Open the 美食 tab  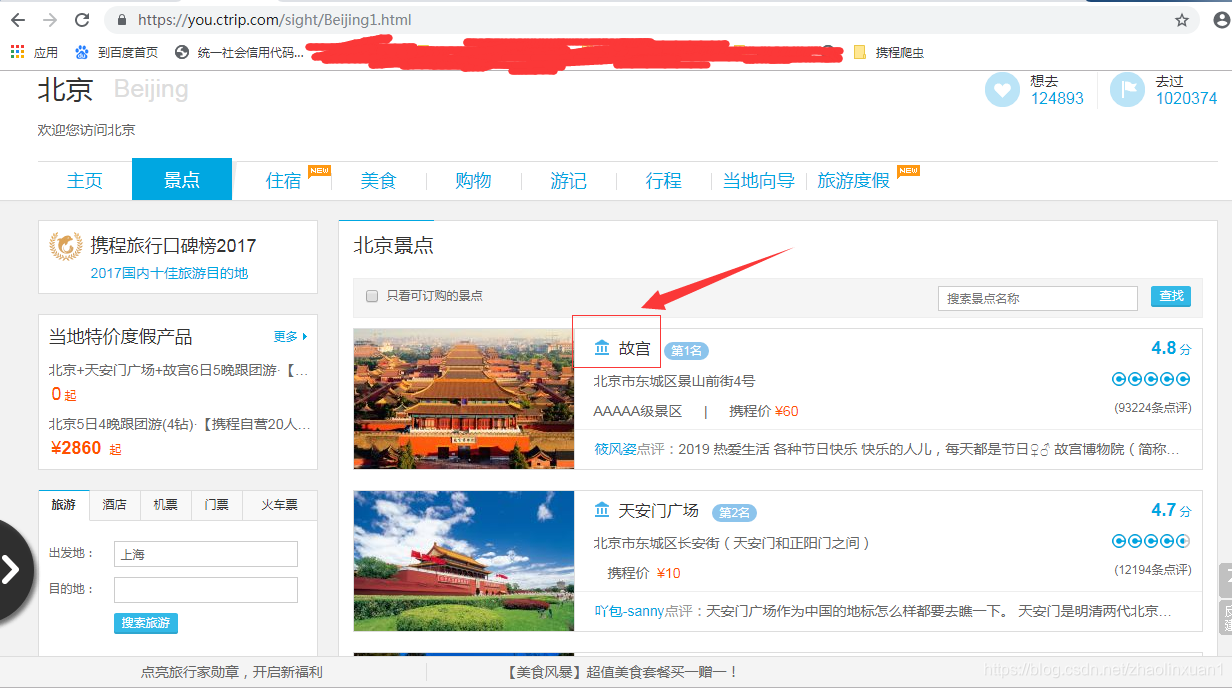(x=379, y=181)
